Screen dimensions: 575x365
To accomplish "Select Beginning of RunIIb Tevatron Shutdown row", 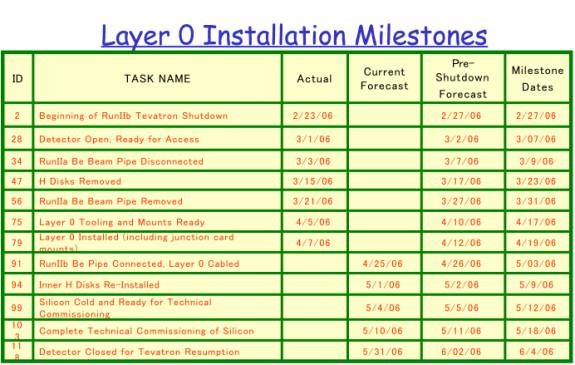I will point(288,116).
